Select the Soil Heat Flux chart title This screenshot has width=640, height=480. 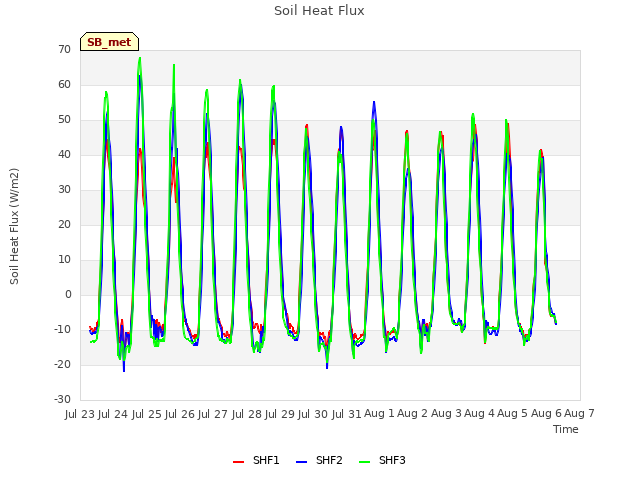[319, 11]
